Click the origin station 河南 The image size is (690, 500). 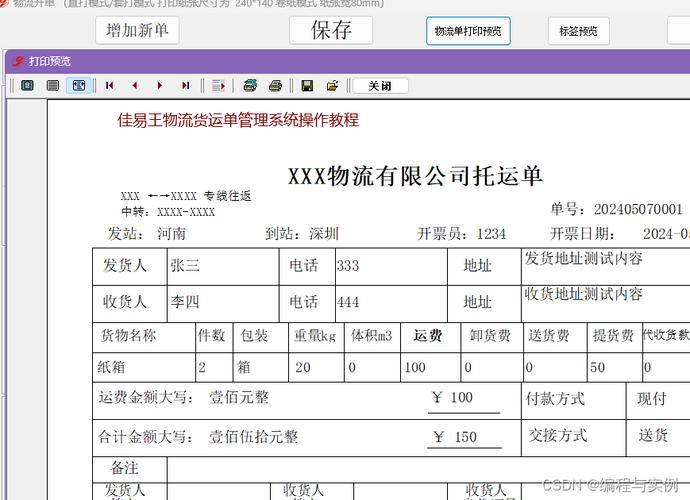click(x=172, y=234)
